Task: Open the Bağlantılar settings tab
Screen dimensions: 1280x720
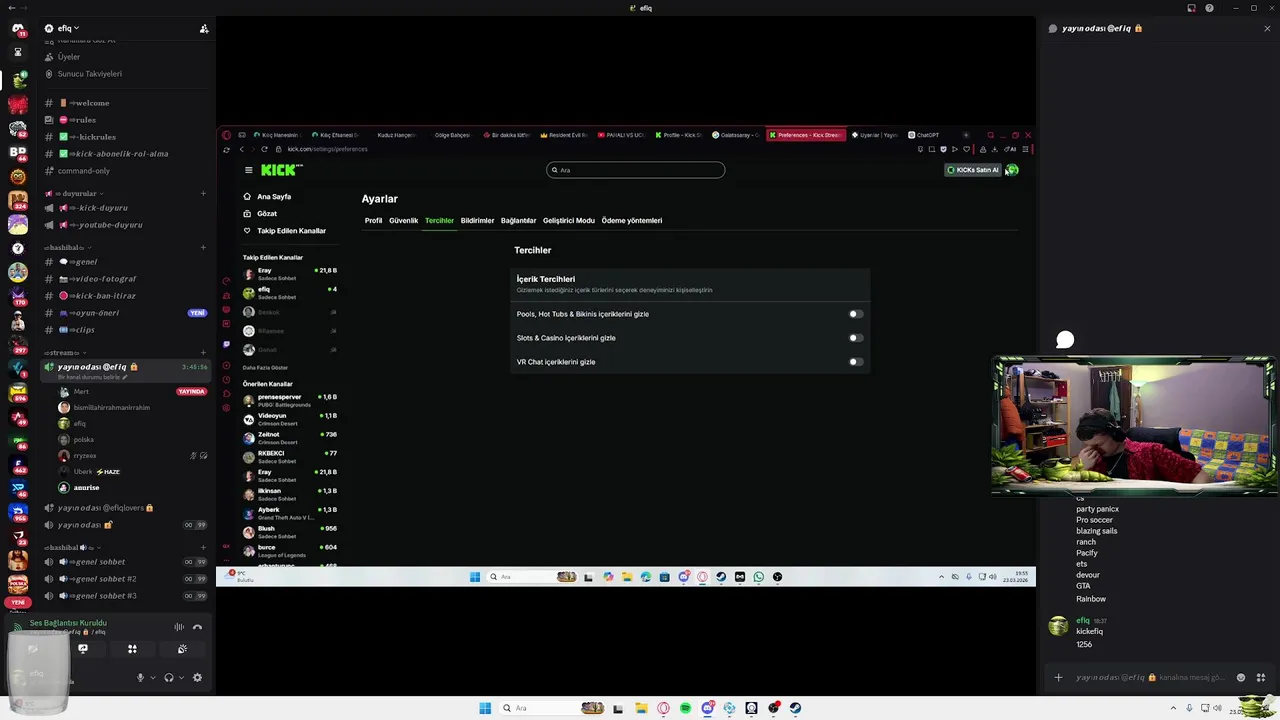Action: tap(518, 220)
